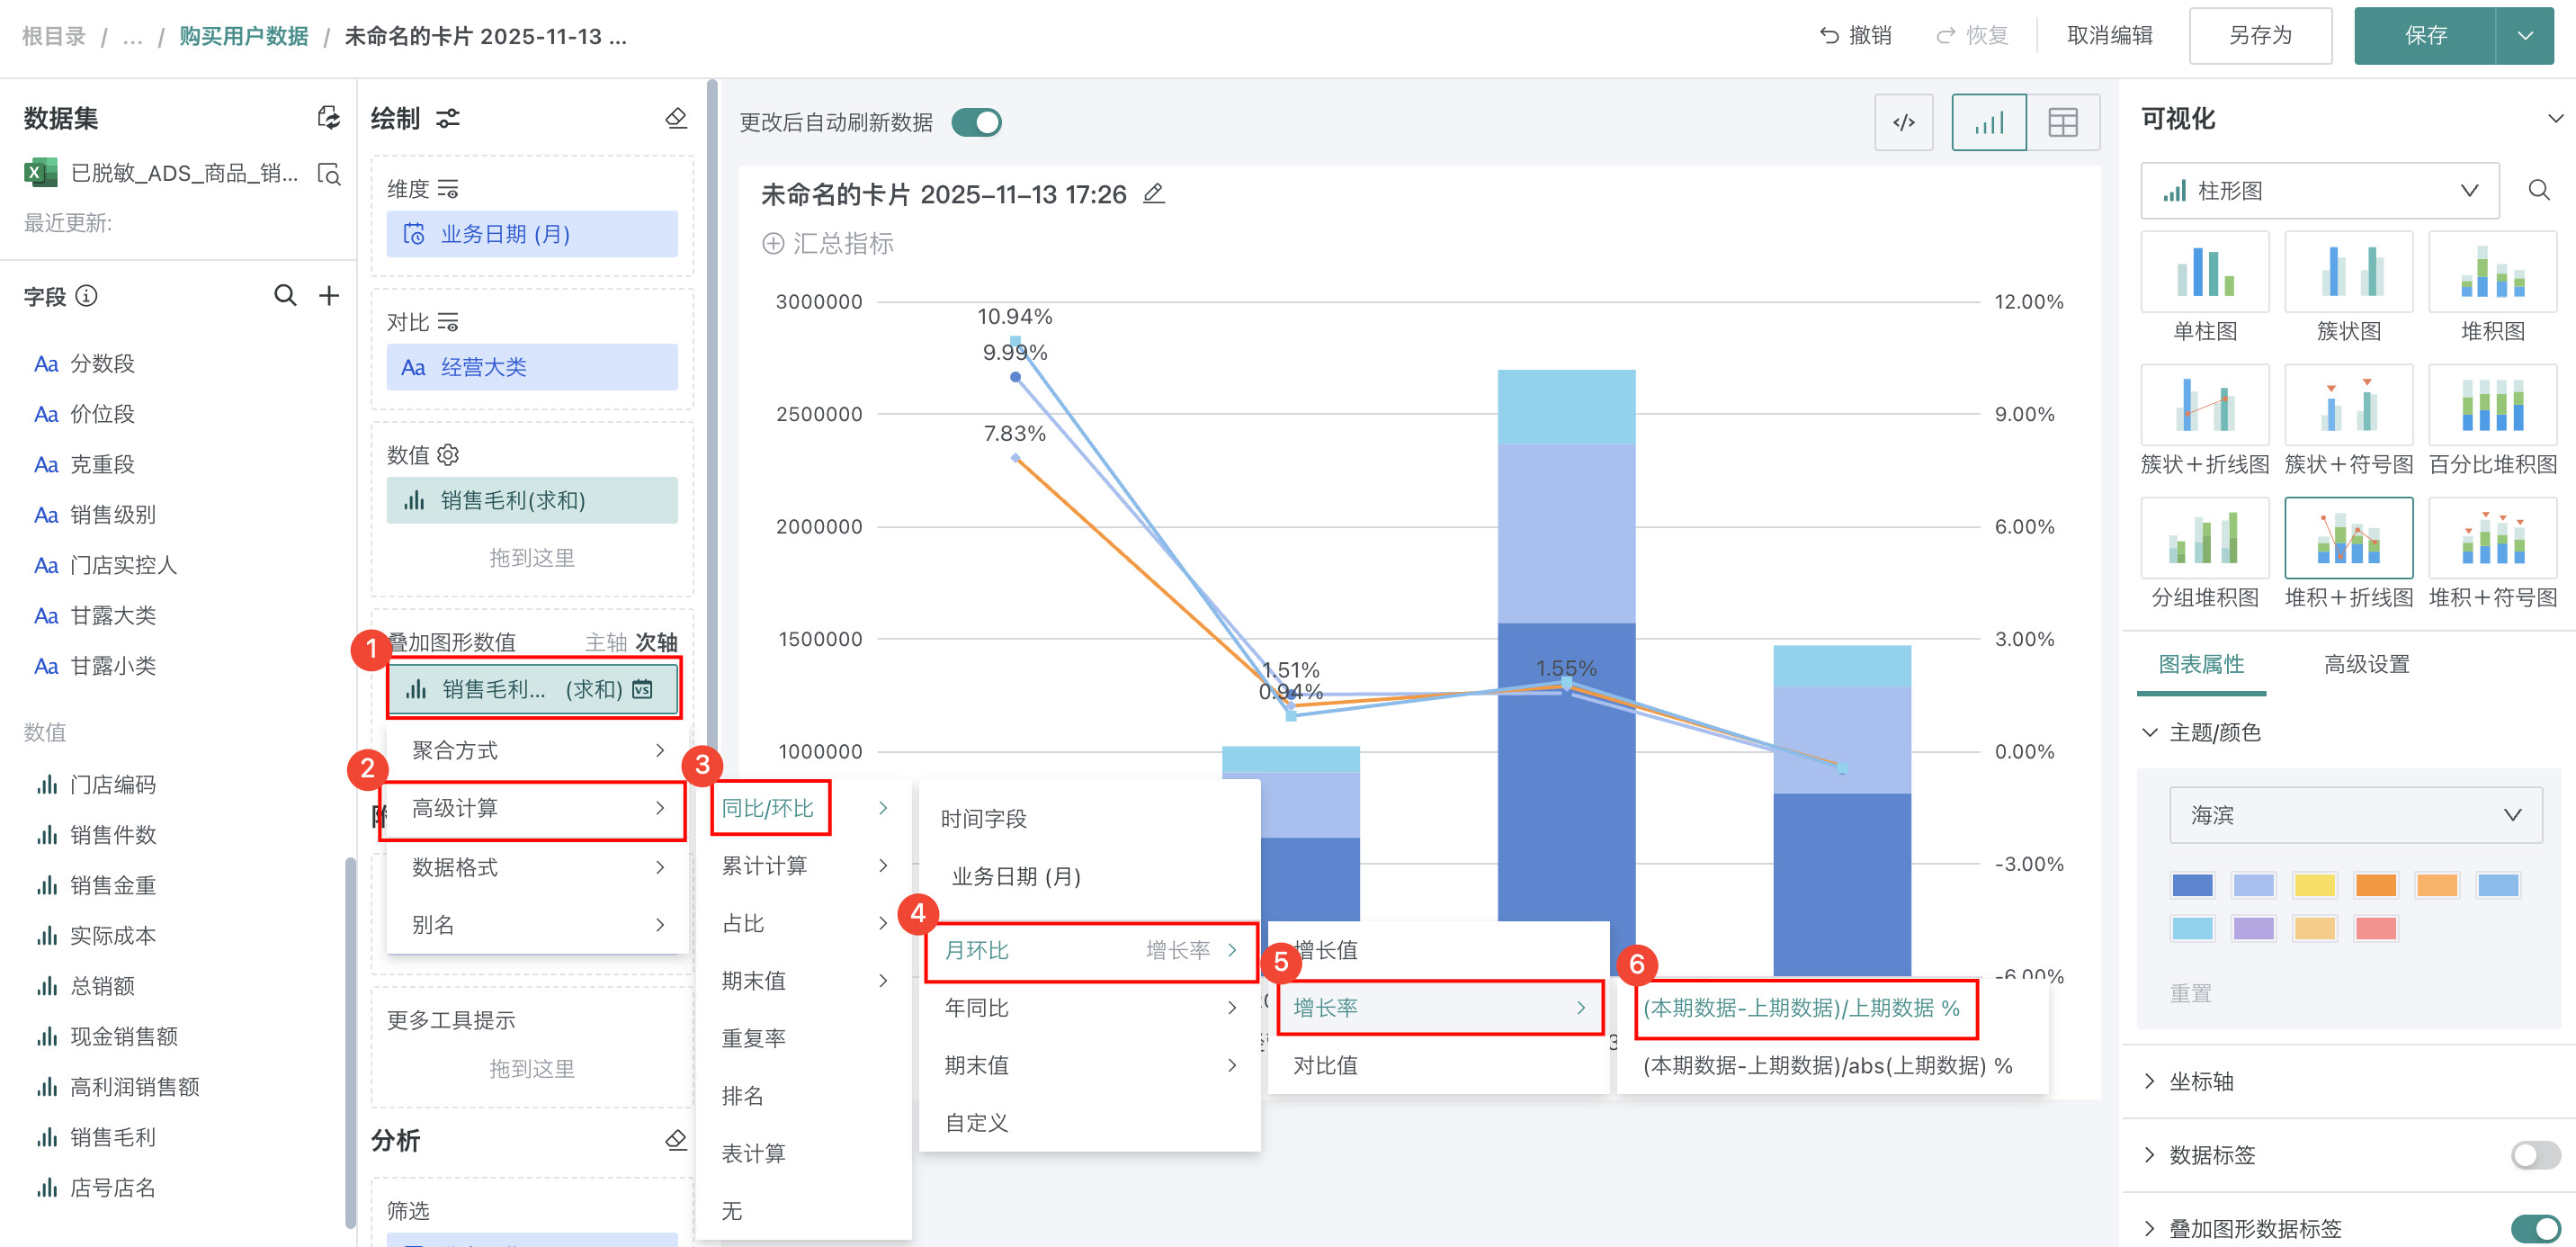Add a new field with plus icon
The height and width of the screenshot is (1247, 2576).
[x=329, y=295]
